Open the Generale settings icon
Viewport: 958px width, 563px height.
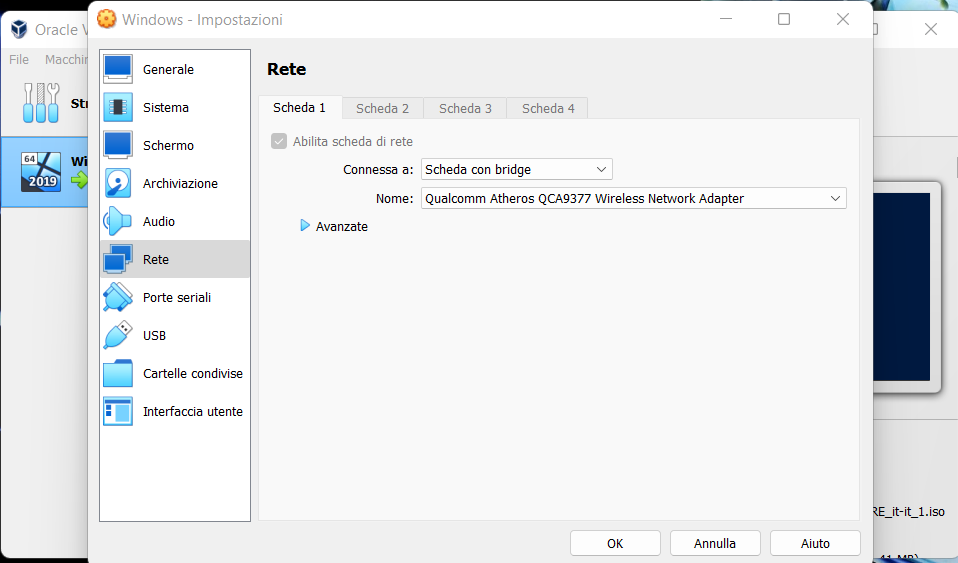tap(118, 69)
